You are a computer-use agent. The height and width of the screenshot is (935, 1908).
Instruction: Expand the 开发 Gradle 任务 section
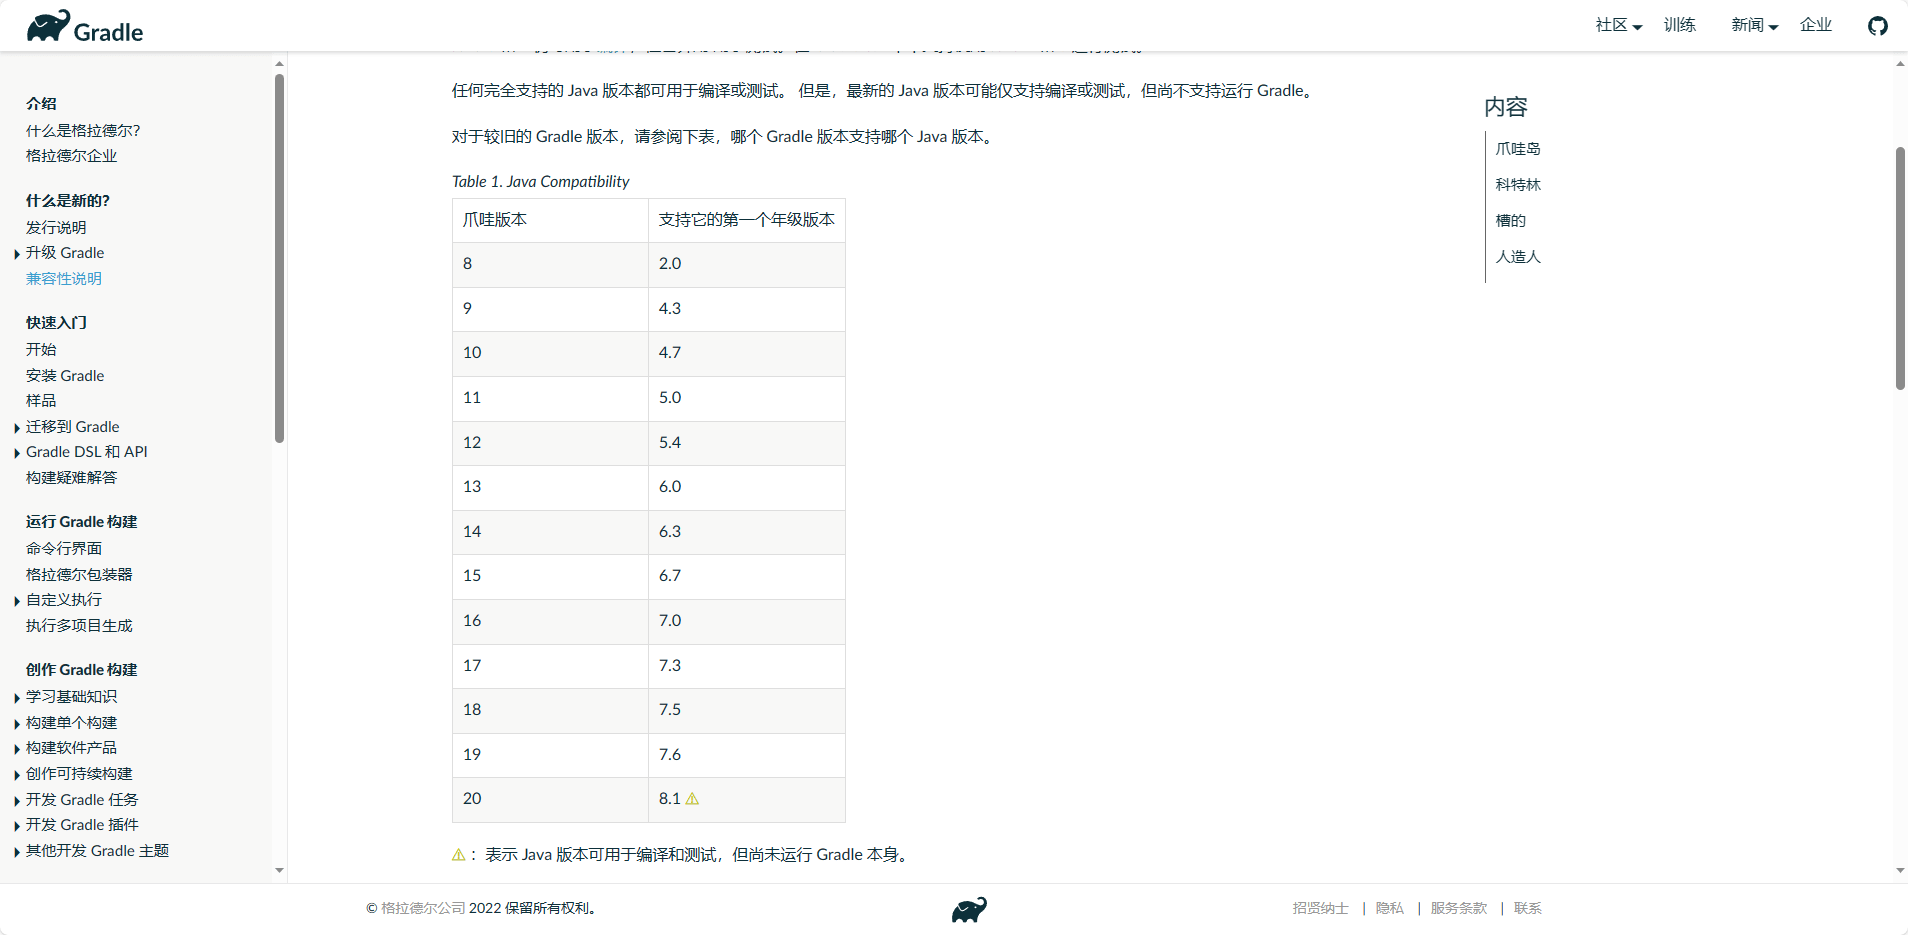click(17, 801)
